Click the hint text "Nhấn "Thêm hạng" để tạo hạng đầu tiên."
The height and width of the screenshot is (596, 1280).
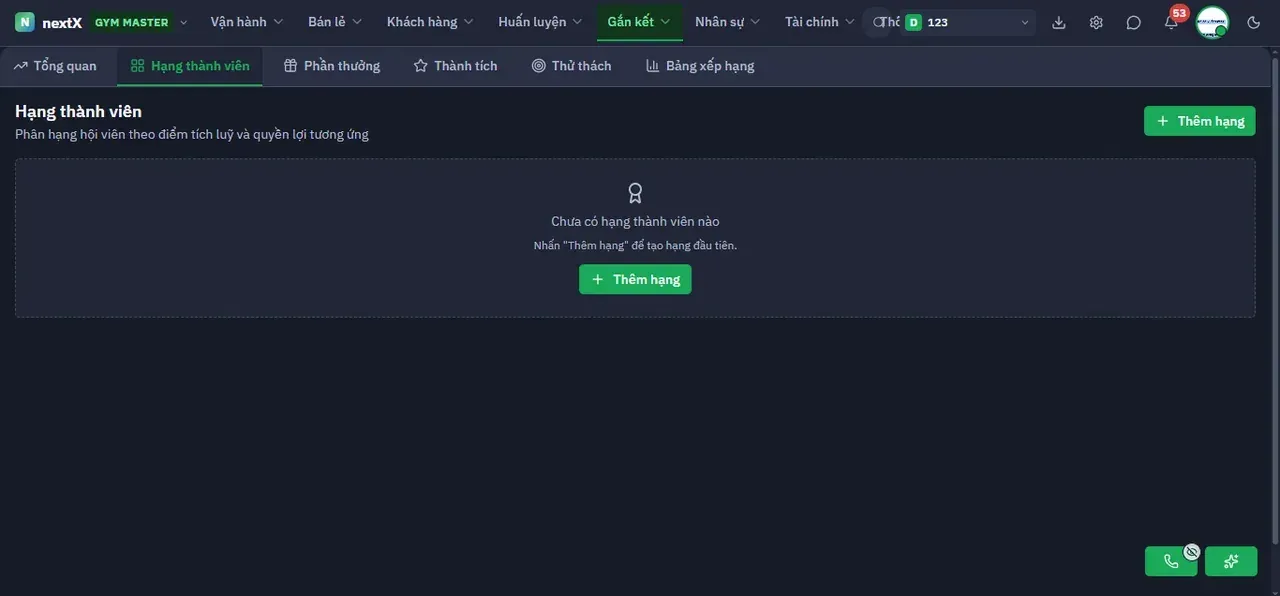tap(635, 245)
